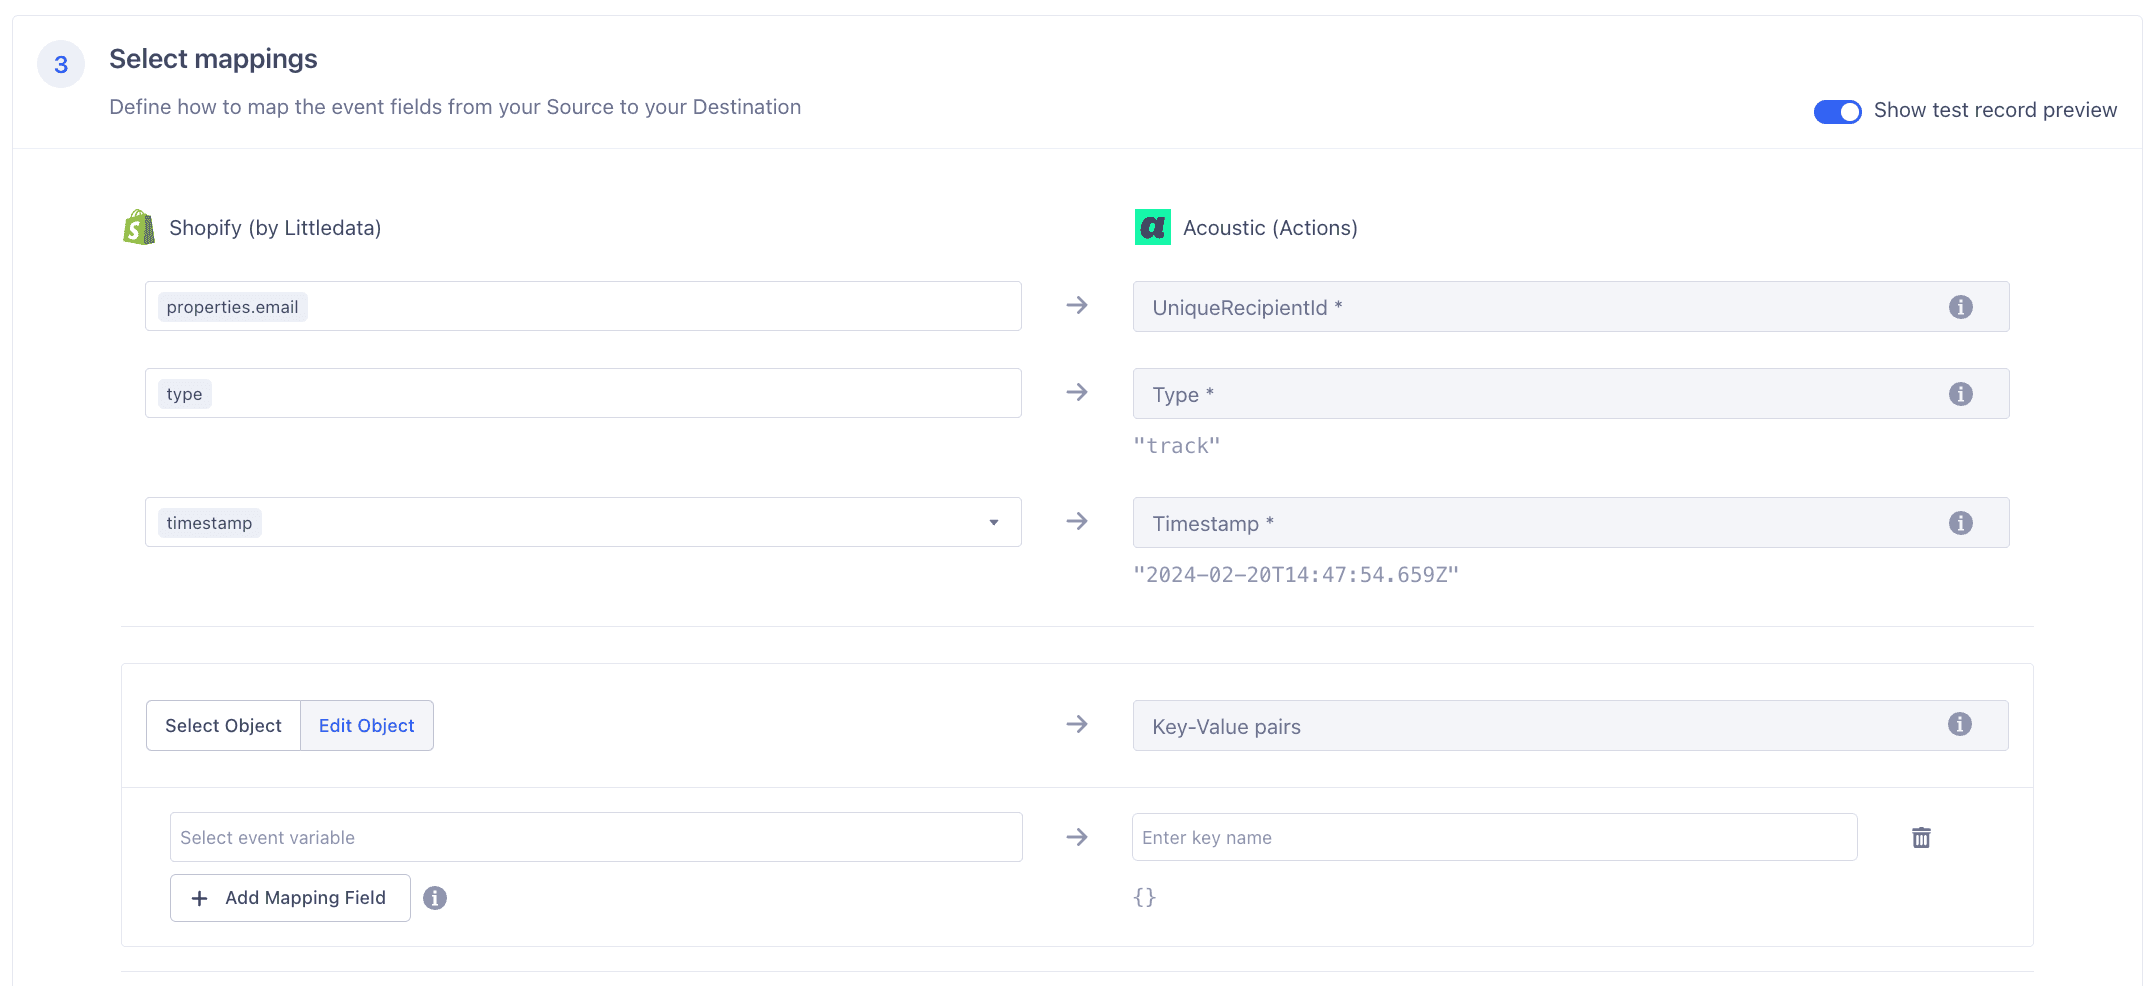Click the track value under Type
The image size is (2150, 986).
tap(1177, 445)
